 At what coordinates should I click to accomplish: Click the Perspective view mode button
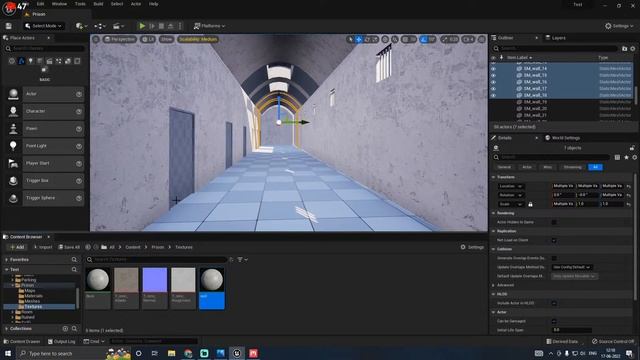pyautogui.click(x=119, y=39)
